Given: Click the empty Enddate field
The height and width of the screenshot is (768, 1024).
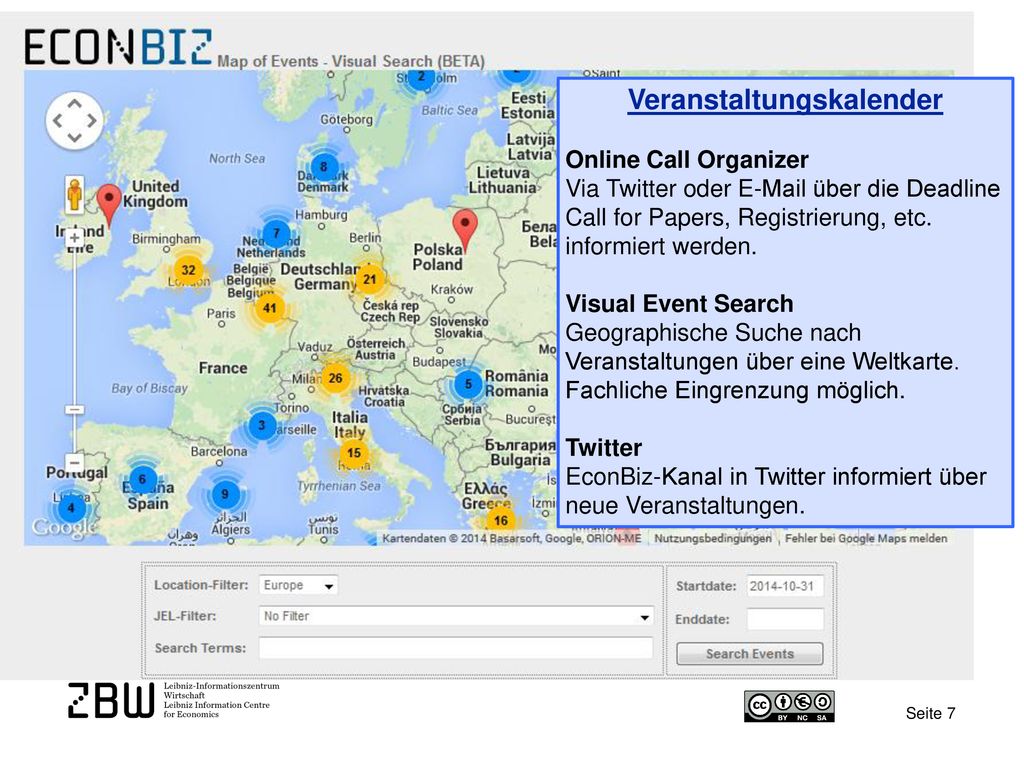Looking at the screenshot, I should [x=784, y=619].
